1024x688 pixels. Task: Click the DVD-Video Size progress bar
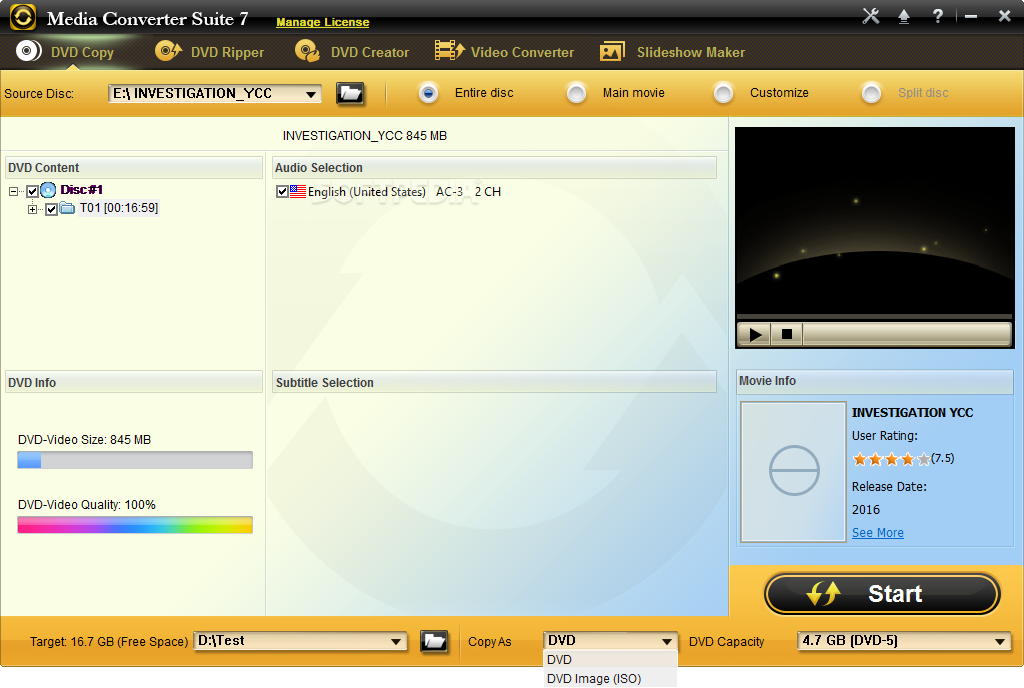point(135,460)
